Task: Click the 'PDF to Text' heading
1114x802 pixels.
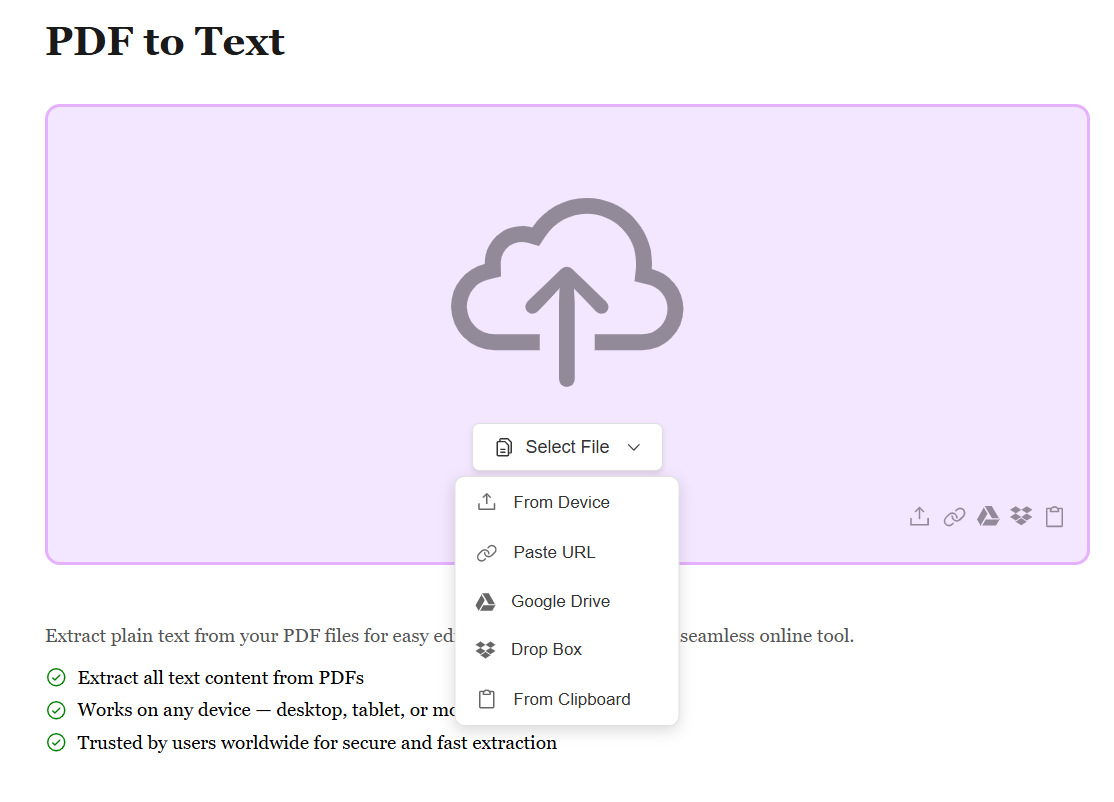Action: (165, 41)
